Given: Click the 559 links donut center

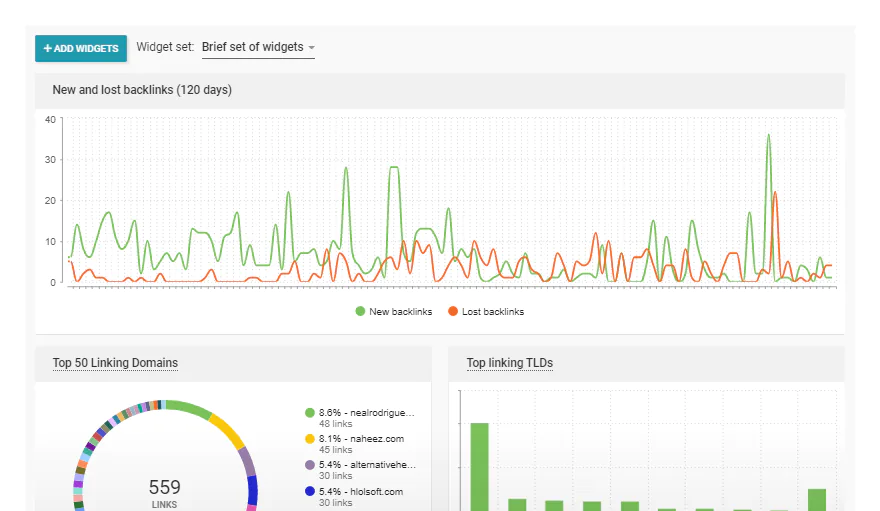Looking at the screenshot, I should pos(164,492).
